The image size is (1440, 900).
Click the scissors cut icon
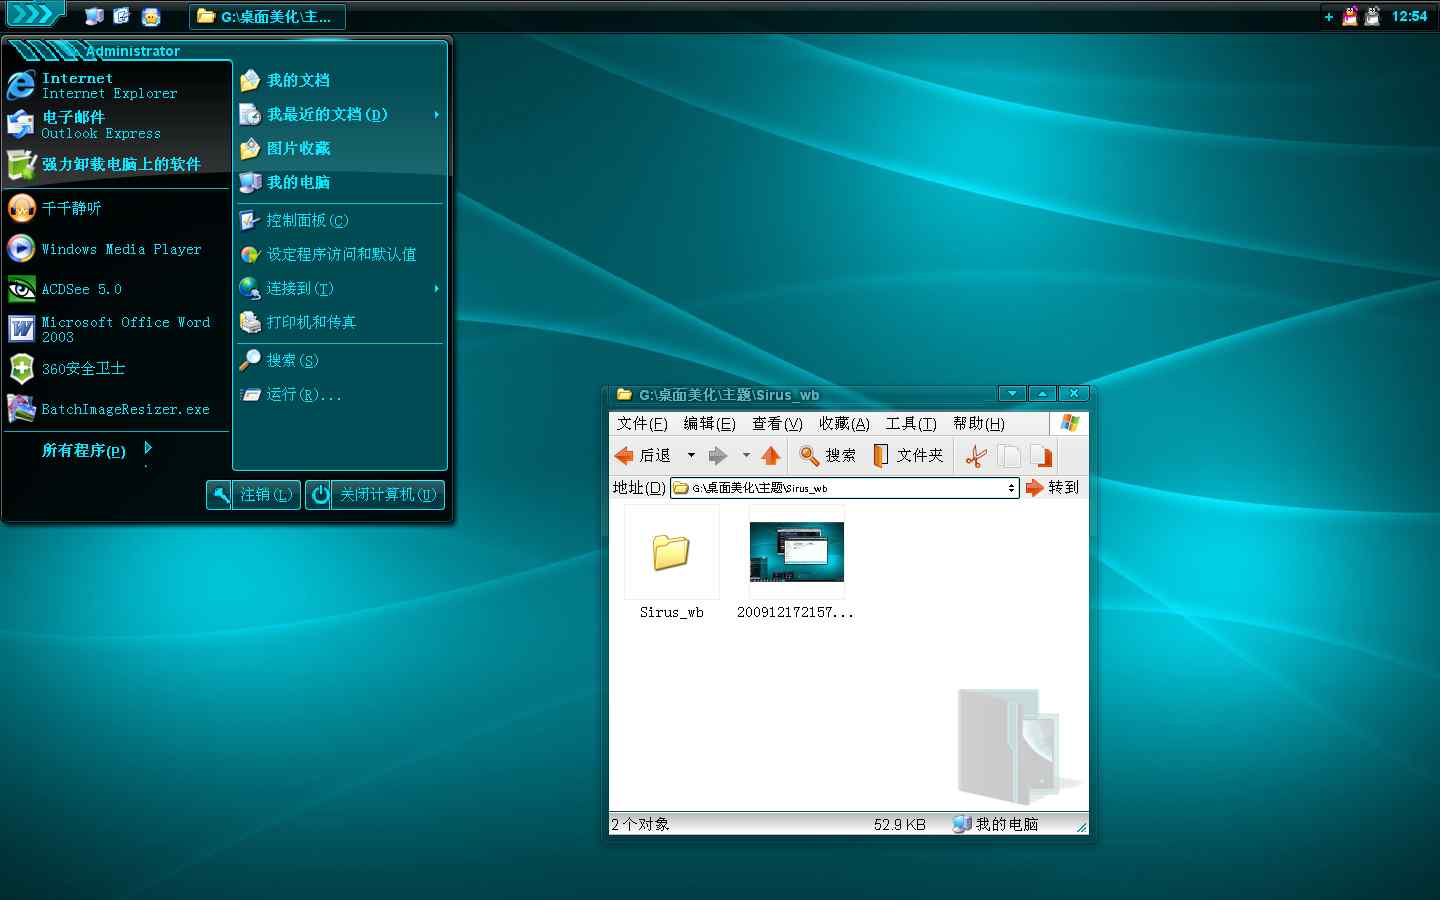976,456
